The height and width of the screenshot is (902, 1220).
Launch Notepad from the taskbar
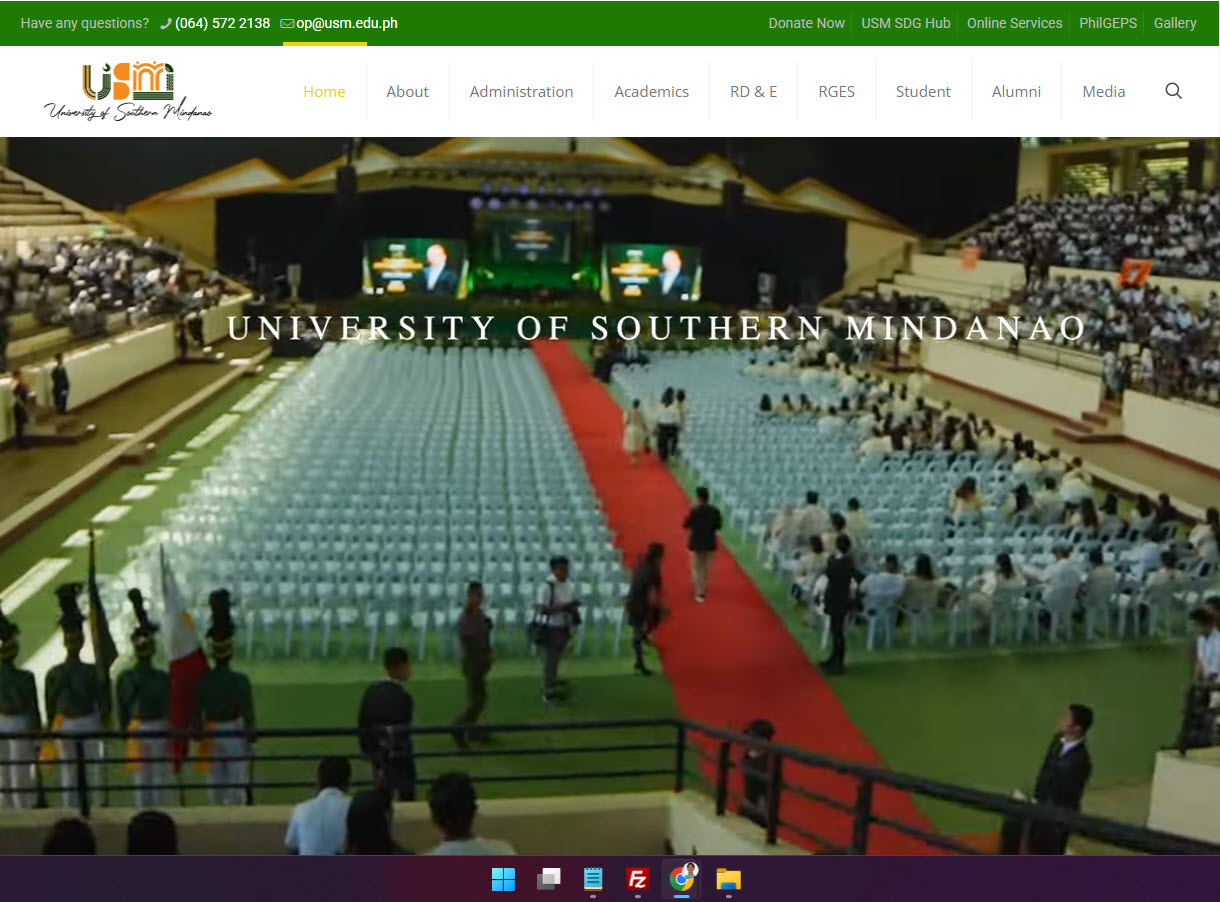(x=593, y=879)
